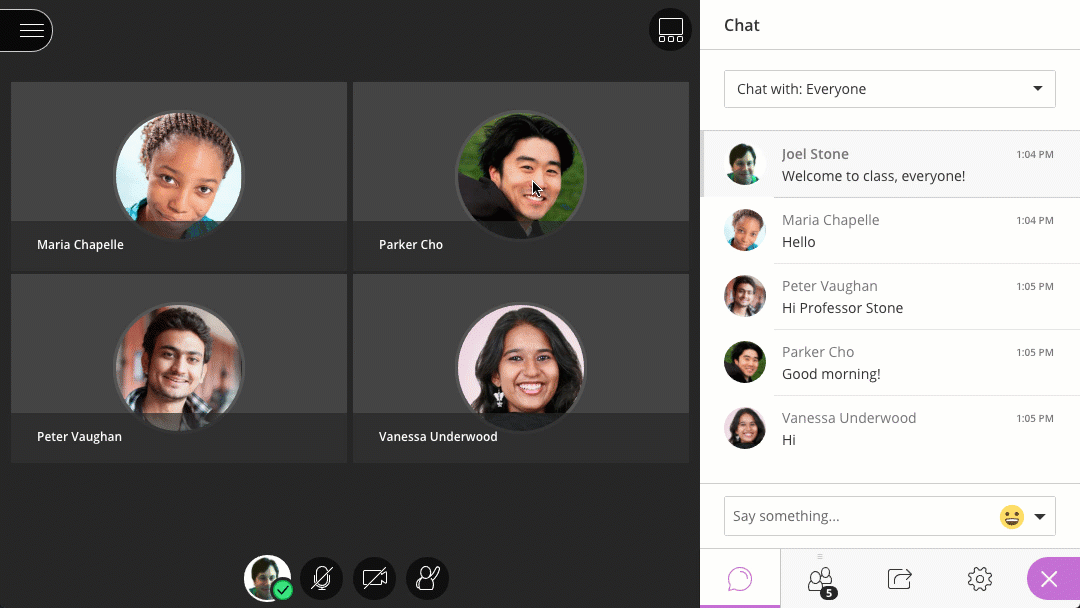The height and width of the screenshot is (608, 1080).
Task: Click the Chat panel heading
Action: click(x=742, y=25)
